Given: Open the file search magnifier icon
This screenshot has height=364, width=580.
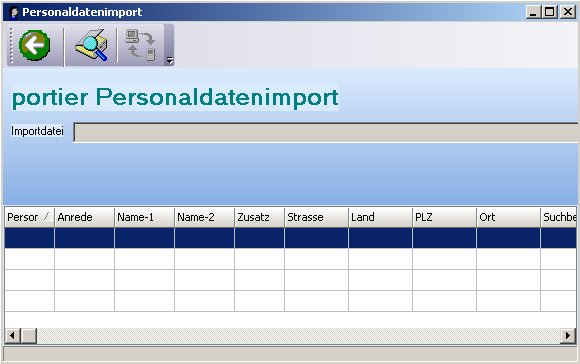Looking at the screenshot, I should [91, 45].
